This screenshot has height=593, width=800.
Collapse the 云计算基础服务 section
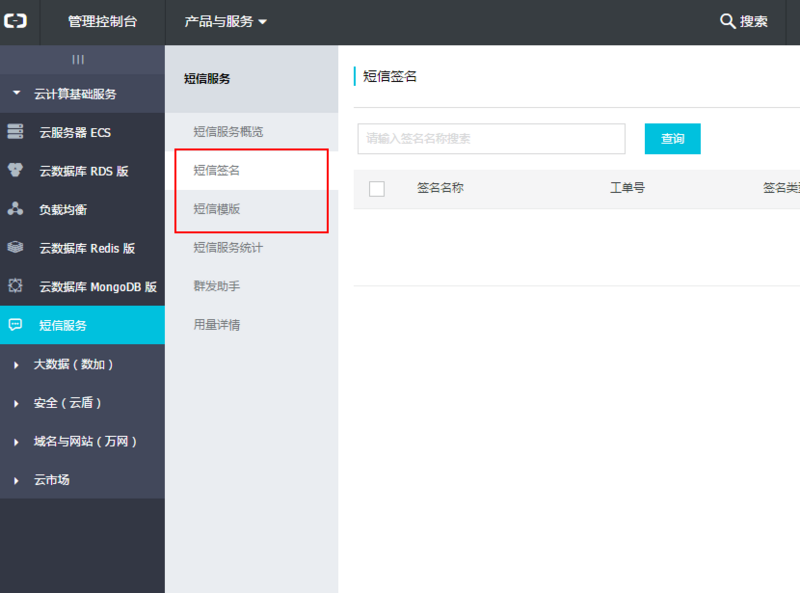point(82,94)
